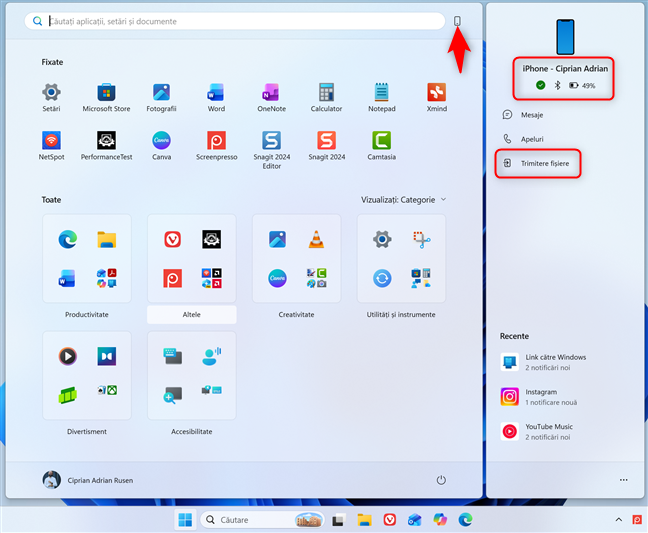Launch Camtasia from pinned apps
The width and height of the screenshot is (648, 533).
[381, 146]
